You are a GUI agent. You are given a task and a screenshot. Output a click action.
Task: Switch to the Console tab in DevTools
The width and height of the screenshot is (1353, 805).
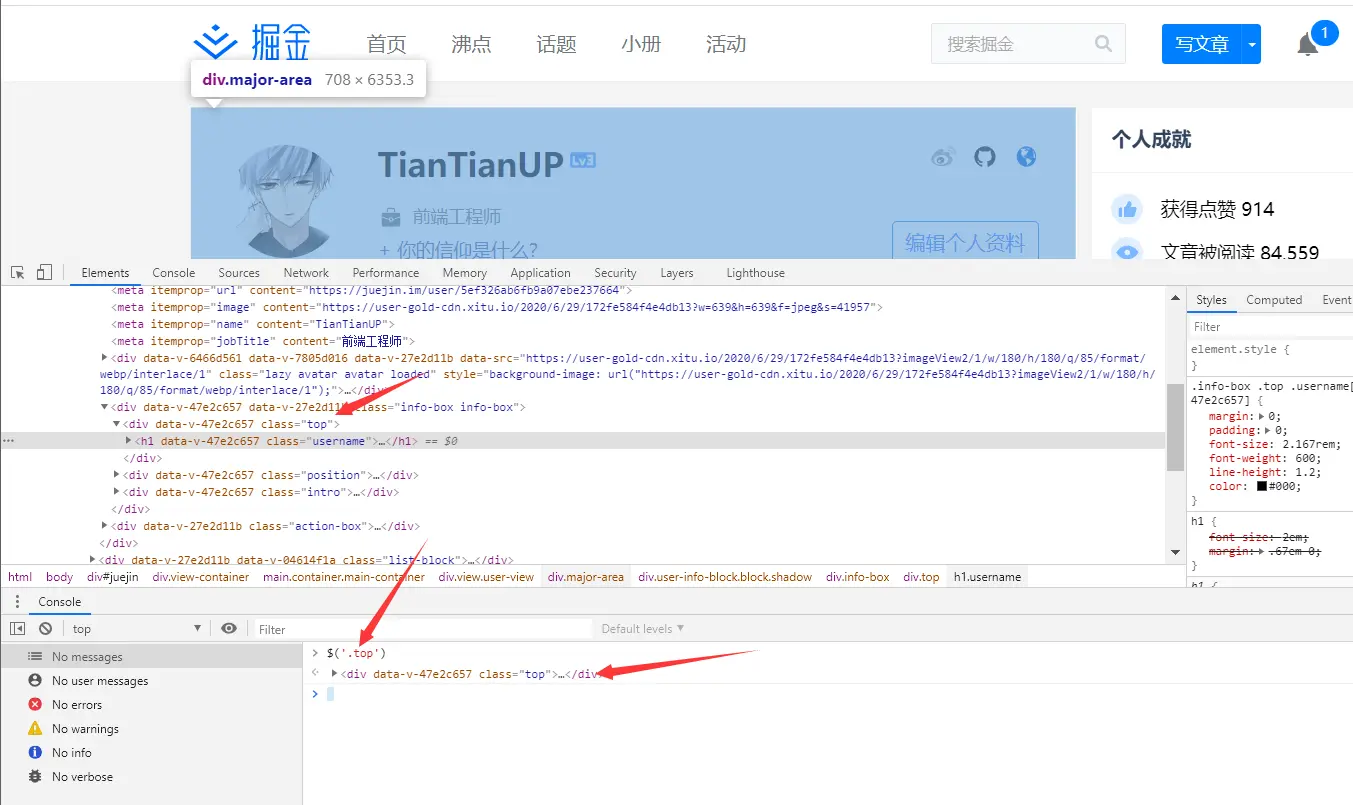[x=174, y=272]
